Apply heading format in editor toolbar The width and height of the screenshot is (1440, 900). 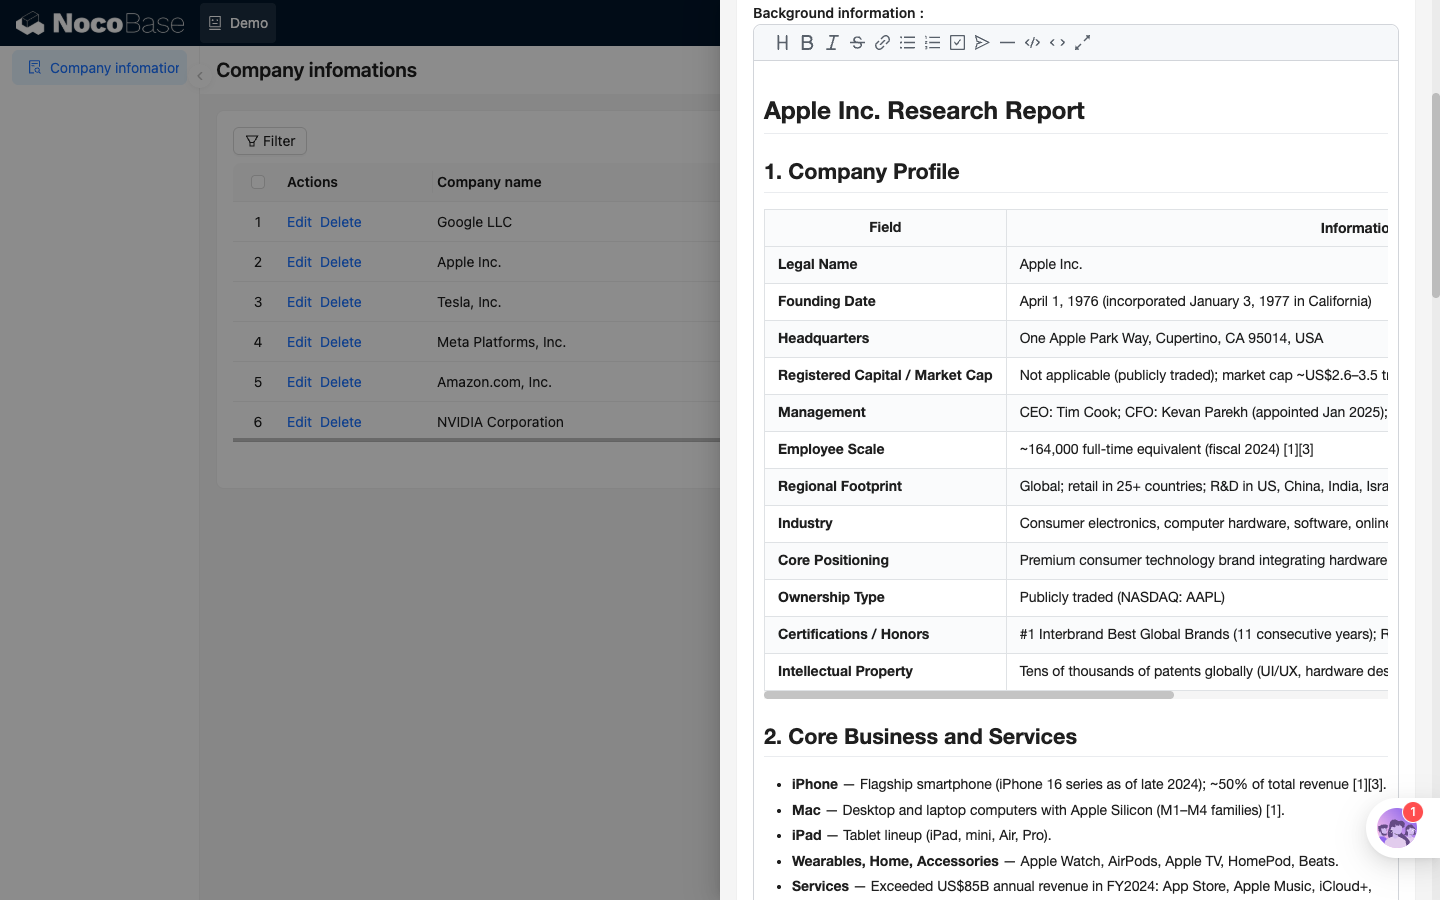coord(782,43)
